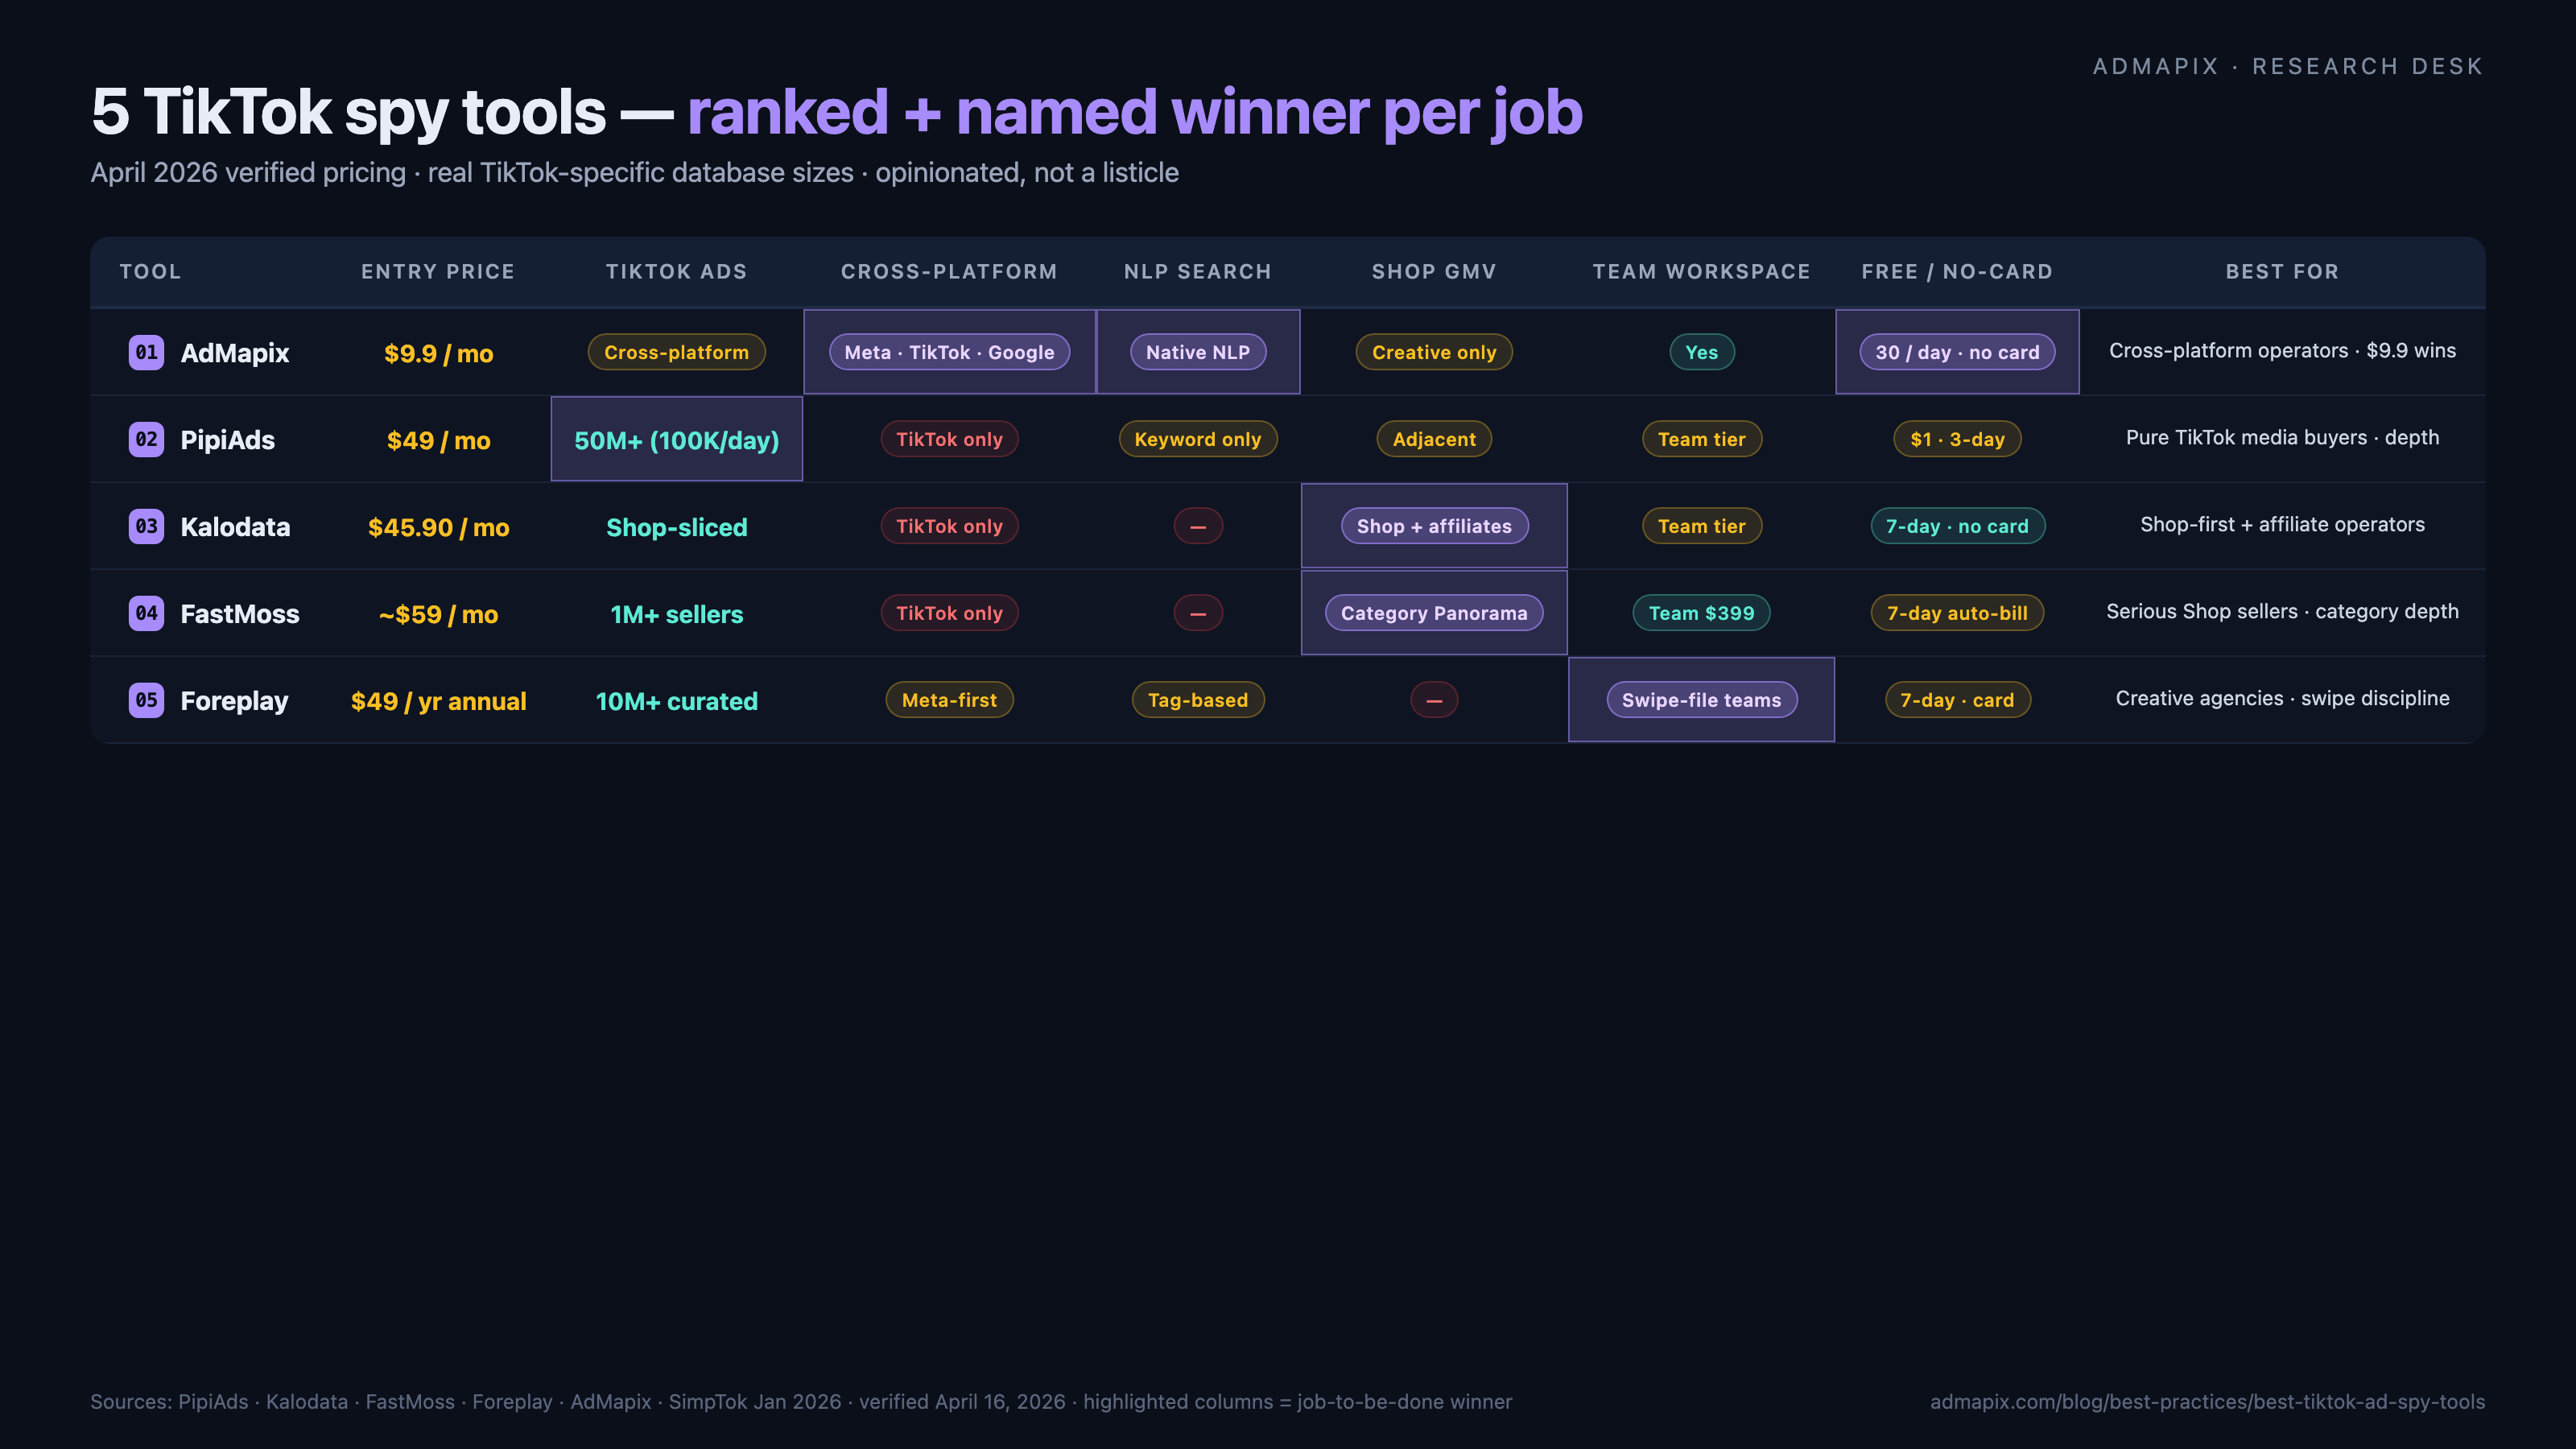Click the green Yes team workspace pill
The width and height of the screenshot is (2576, 1449).
tap(1701, 352)
